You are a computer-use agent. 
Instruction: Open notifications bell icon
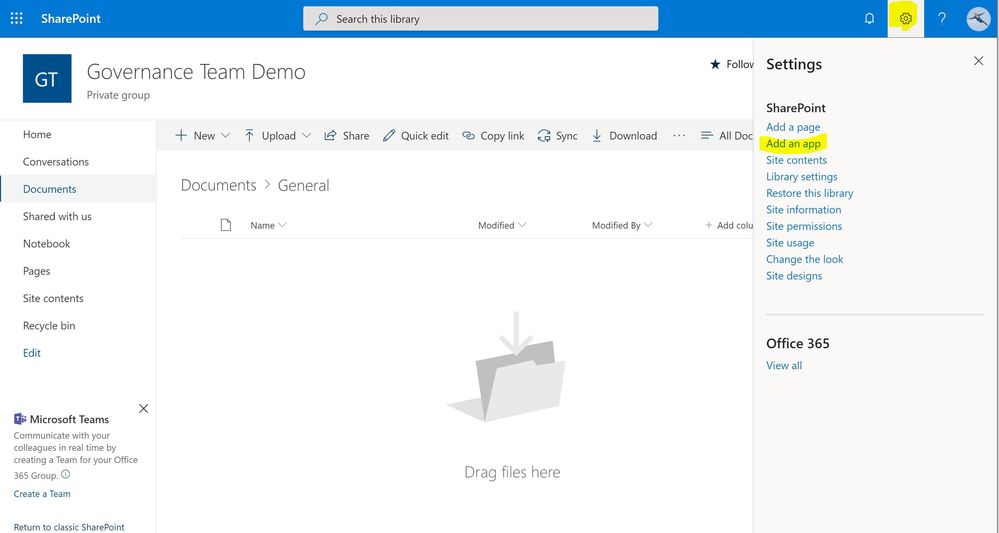point(869,18)
